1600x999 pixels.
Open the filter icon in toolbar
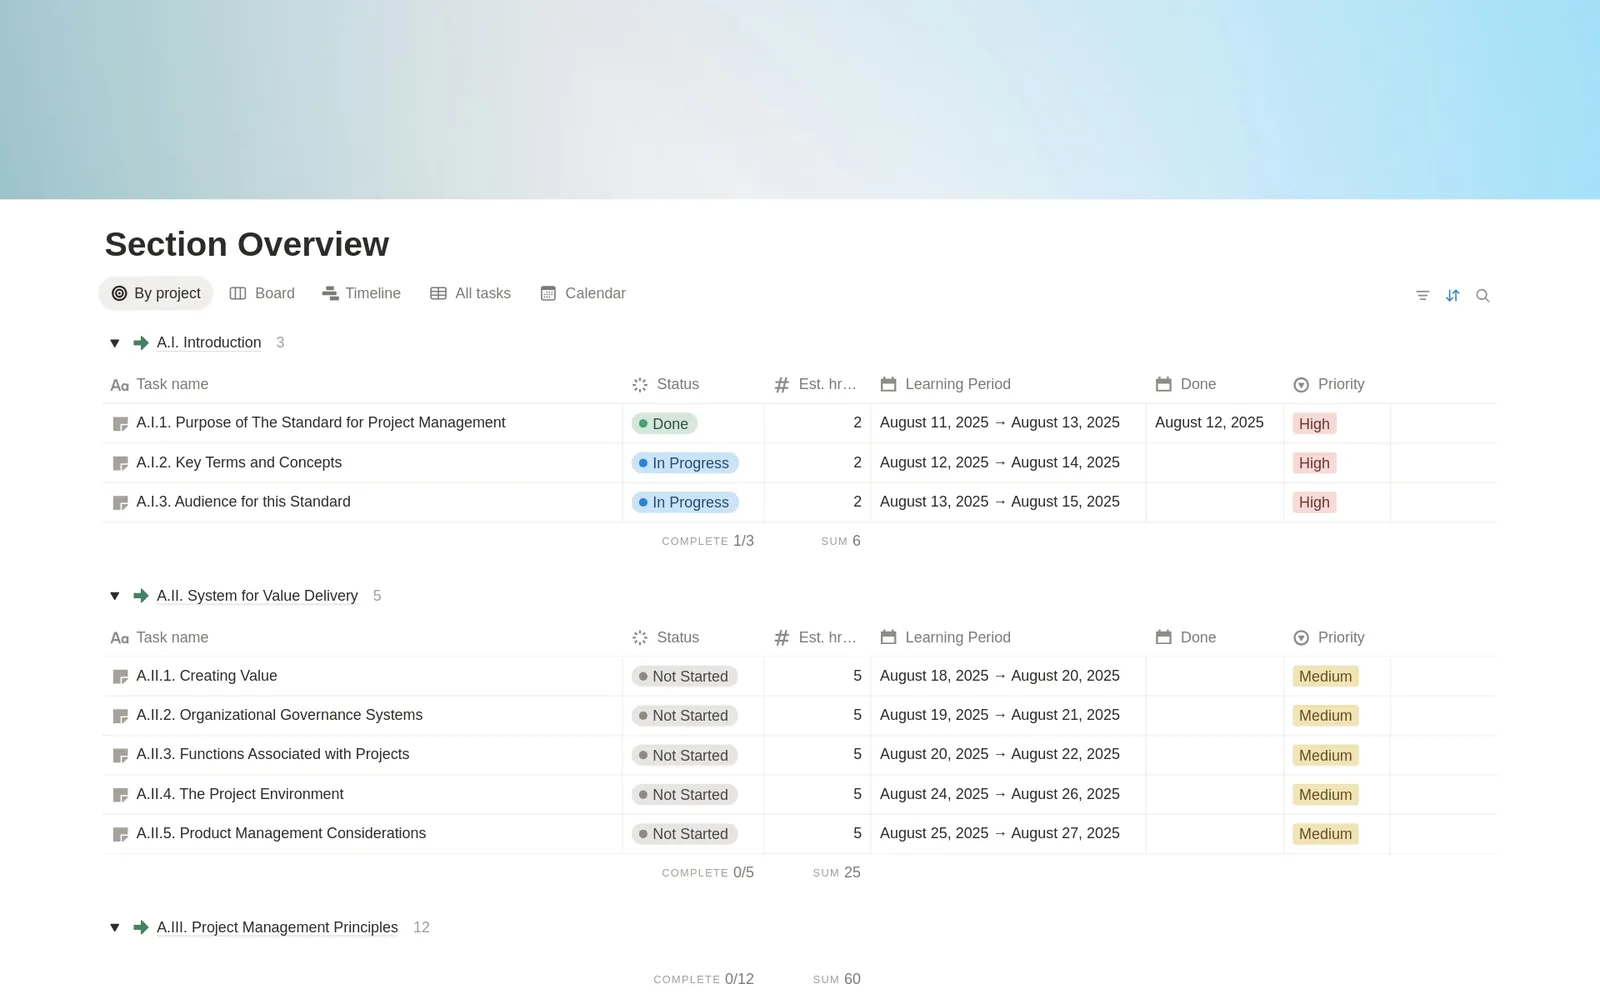pos(1422,295)
